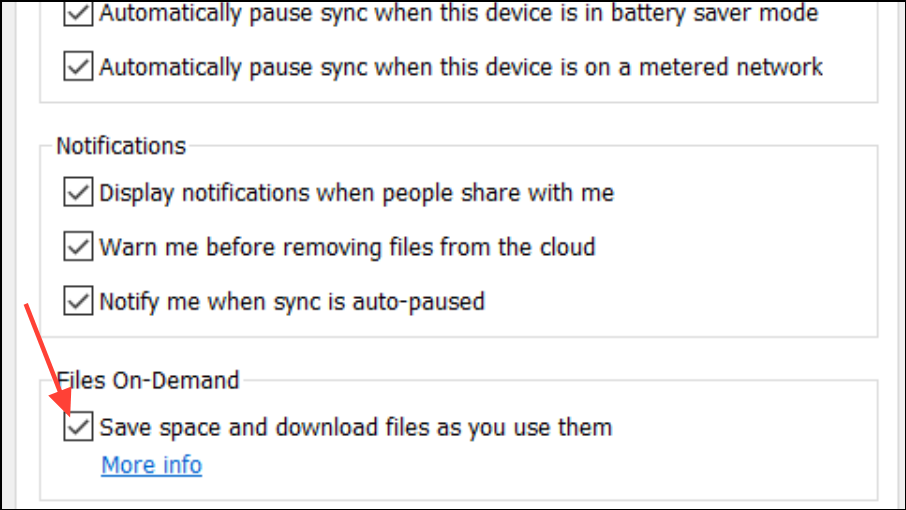The width and height of the screenshot is (906, 510).
Task: Click the 'Save space and download files' text
Action: (x=355, y=427)
